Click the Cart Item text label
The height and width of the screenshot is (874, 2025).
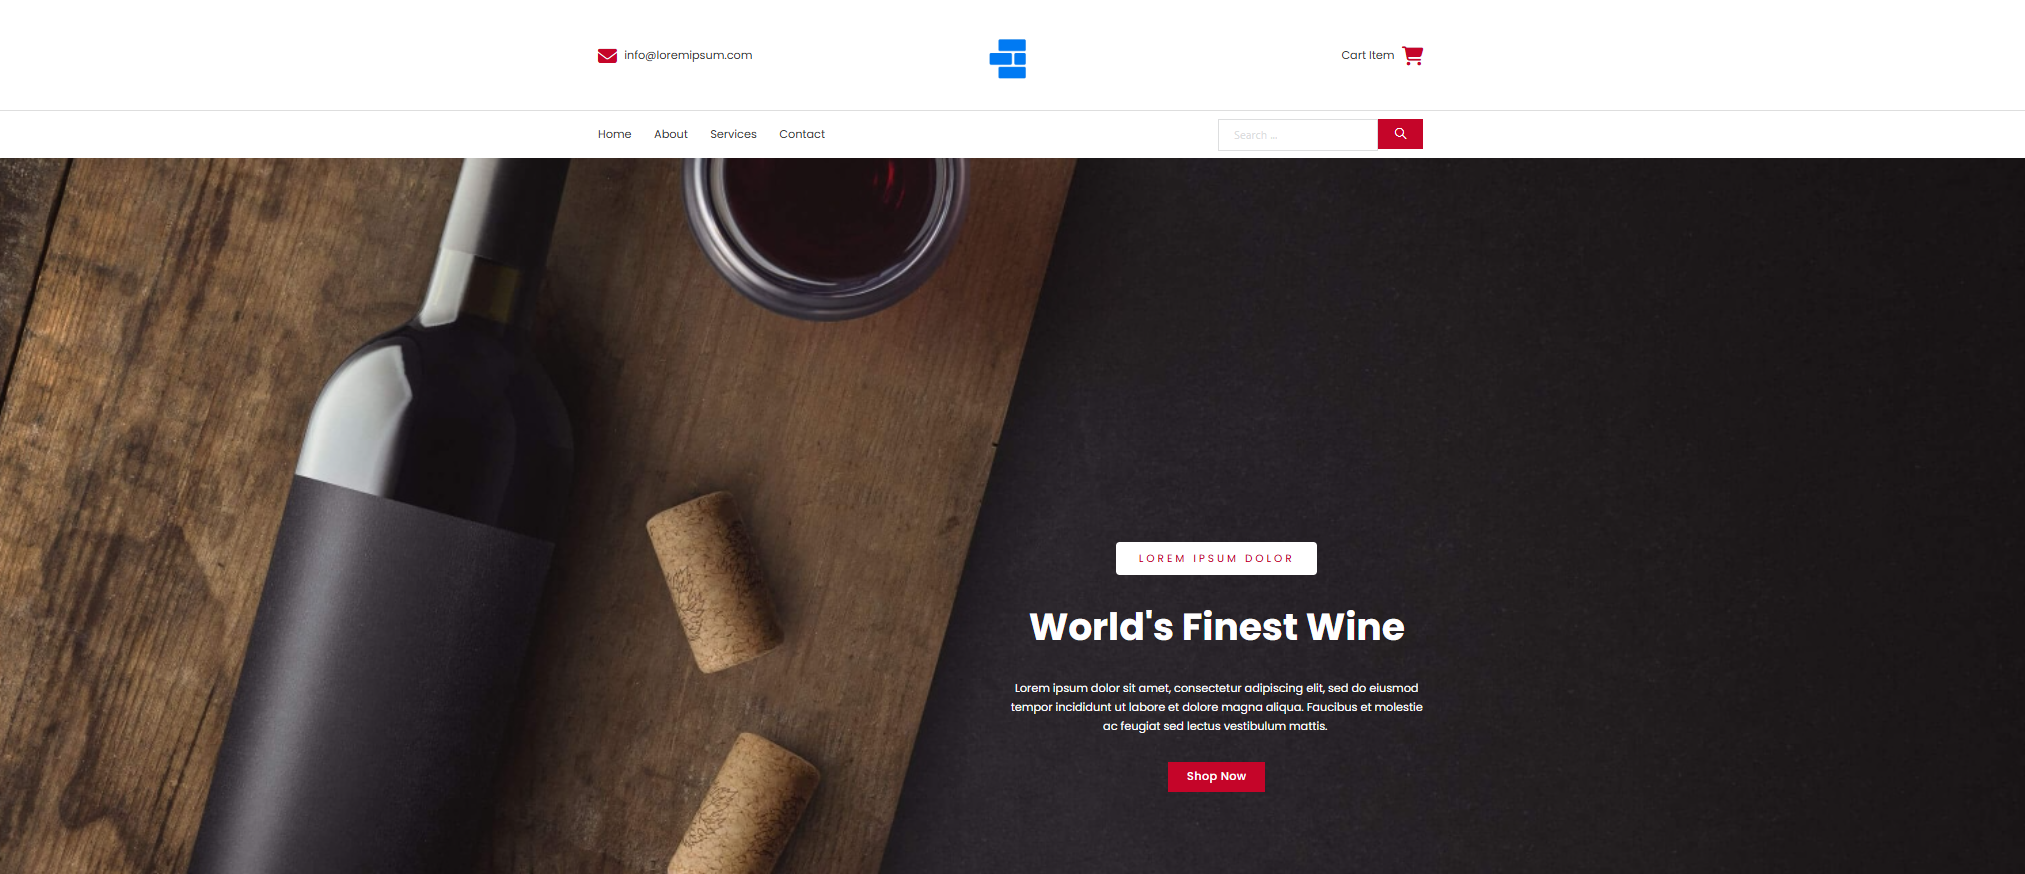1367,55
